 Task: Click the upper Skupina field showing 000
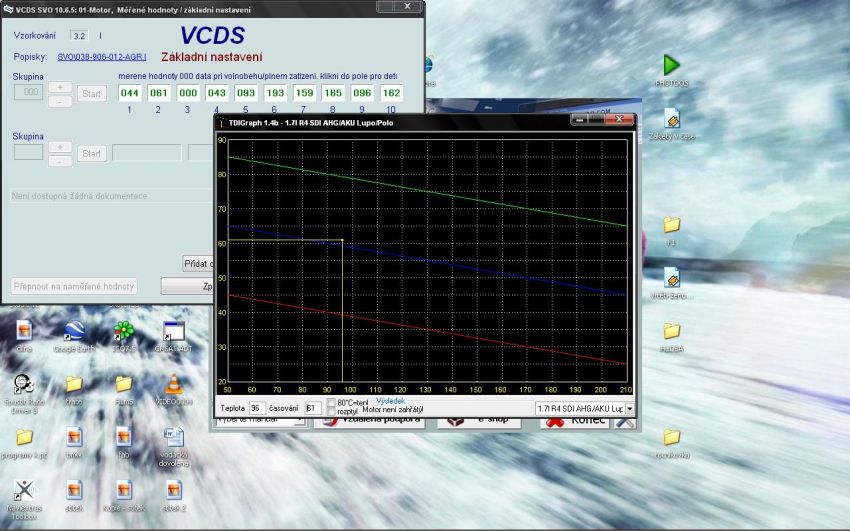[28, 92]
